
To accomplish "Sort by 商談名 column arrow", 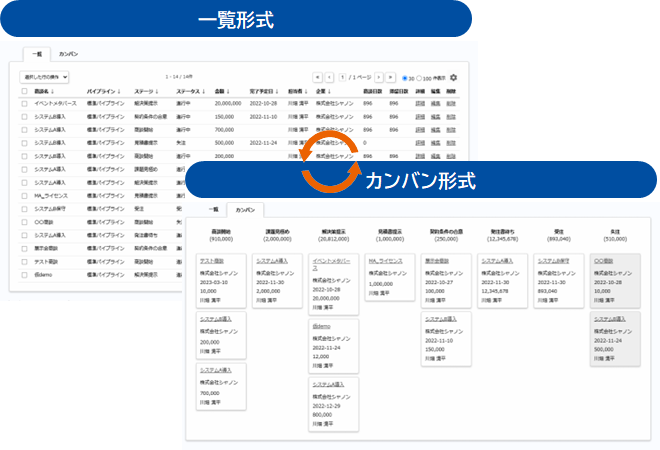I will tap(53, 91).
